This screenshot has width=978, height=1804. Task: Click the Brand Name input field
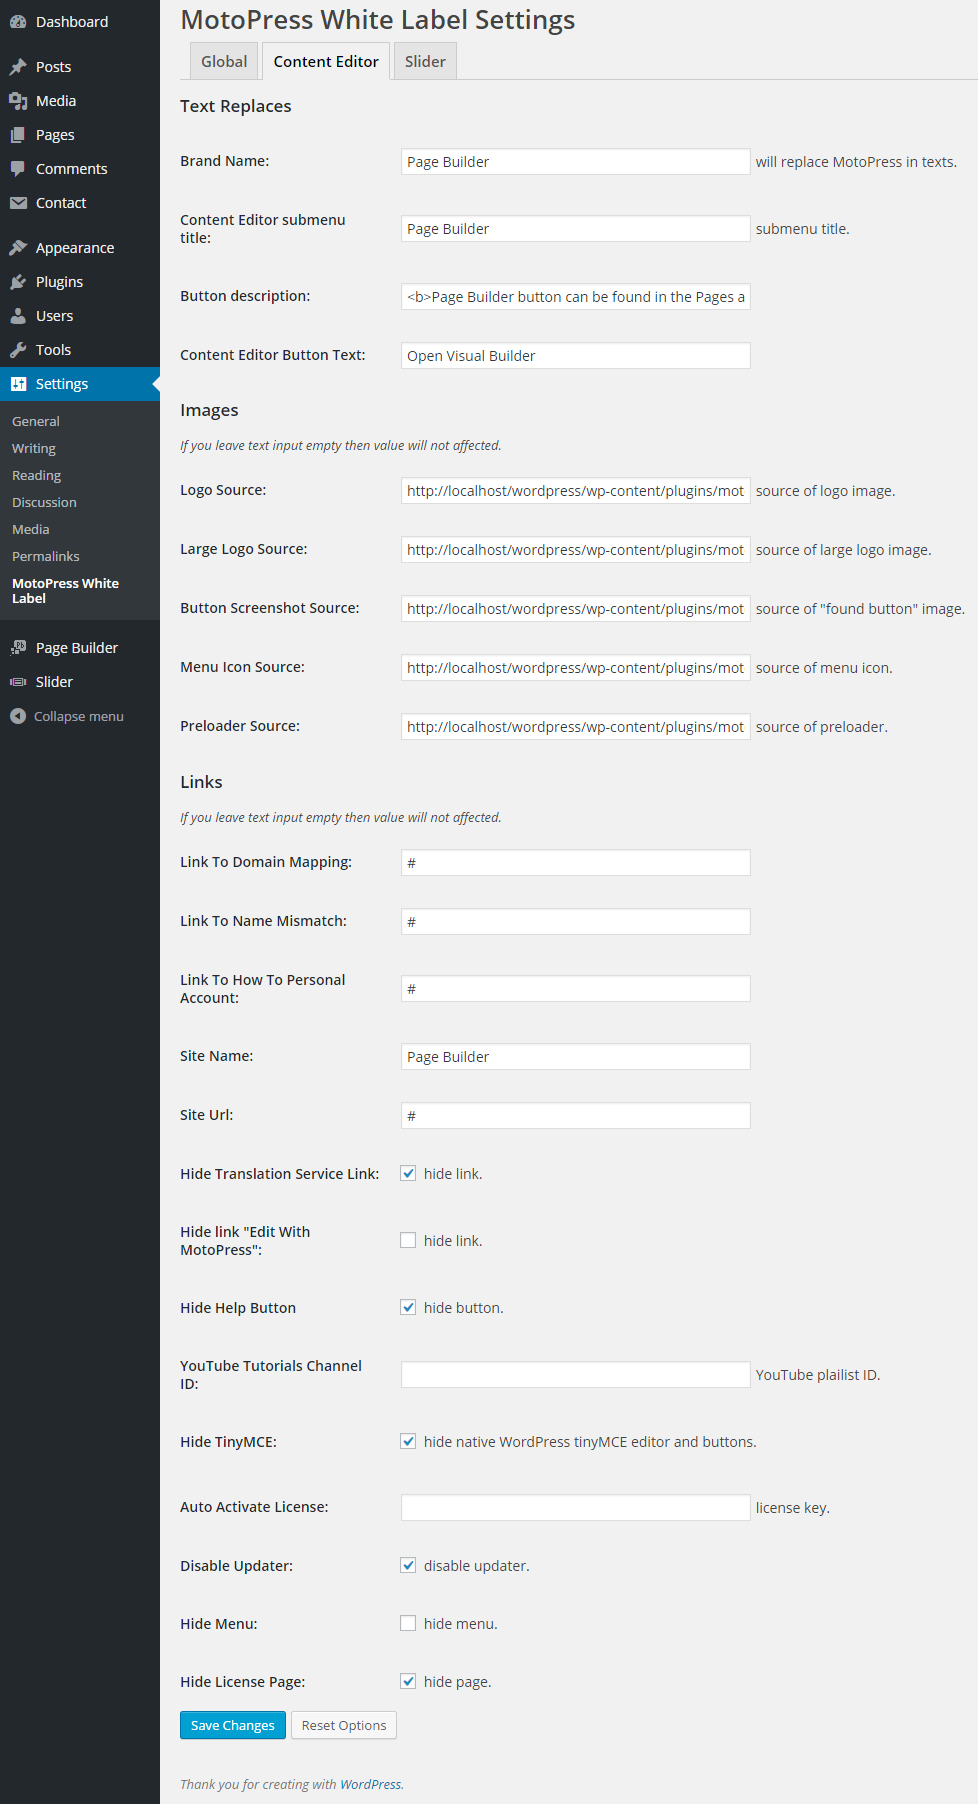coord(576,162)
